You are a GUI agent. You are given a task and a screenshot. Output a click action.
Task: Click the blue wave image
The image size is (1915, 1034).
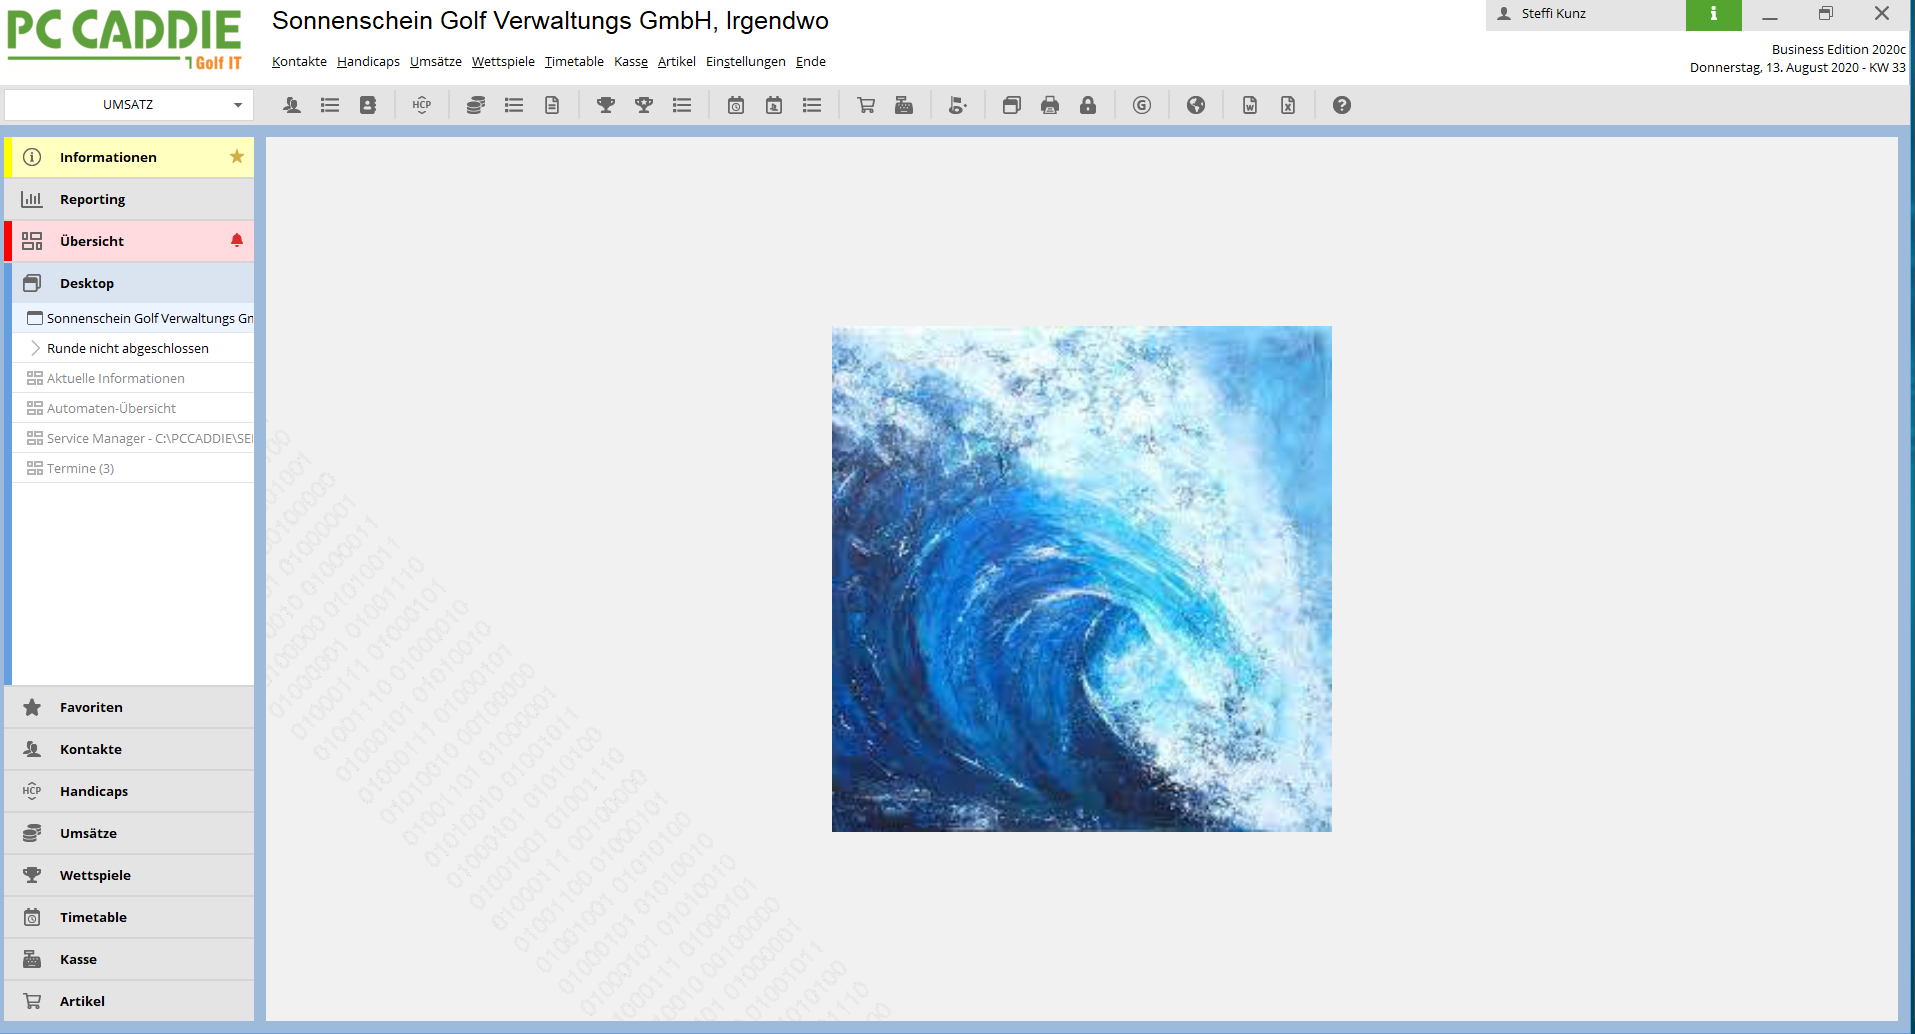(x=1081, y=578)
